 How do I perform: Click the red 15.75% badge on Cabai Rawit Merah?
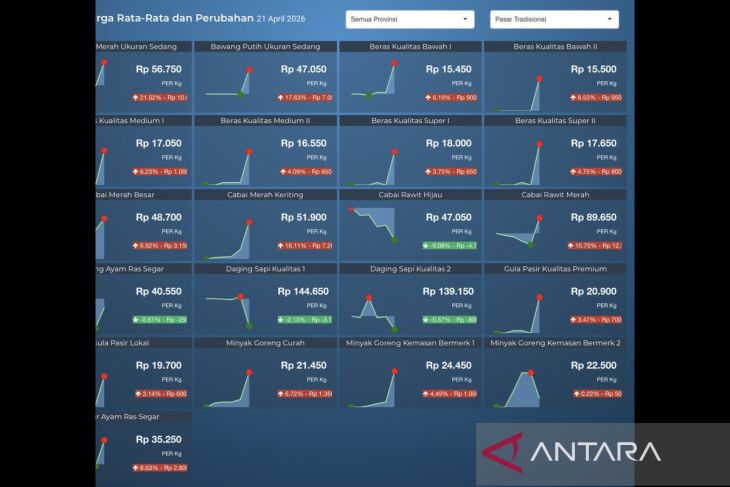click(591, 246)
